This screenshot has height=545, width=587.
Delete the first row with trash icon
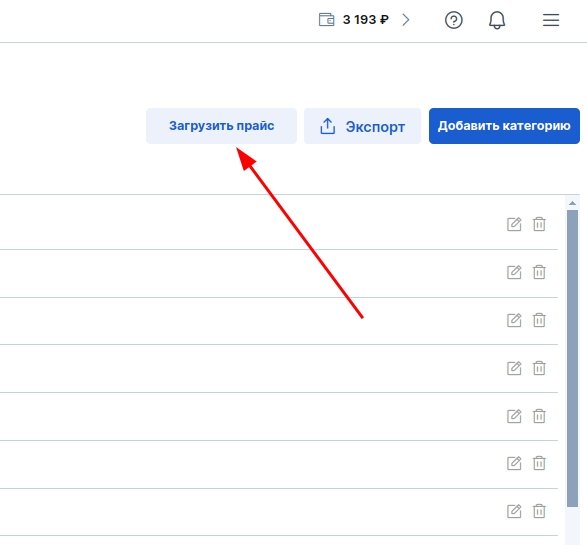click(539, 224)
